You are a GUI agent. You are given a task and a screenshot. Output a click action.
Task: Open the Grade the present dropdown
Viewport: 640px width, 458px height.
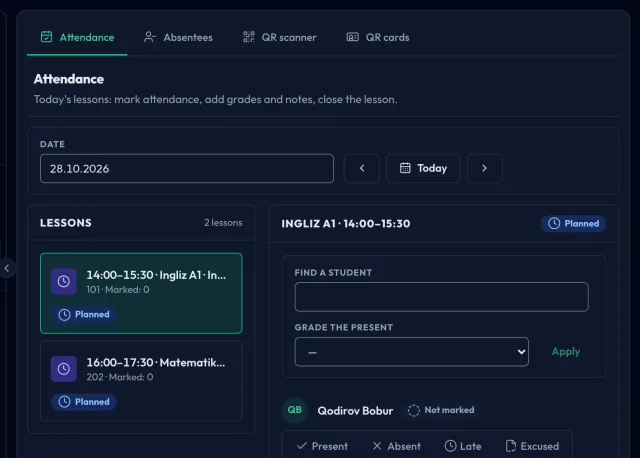pyautogui.click(x=411, y=352)
